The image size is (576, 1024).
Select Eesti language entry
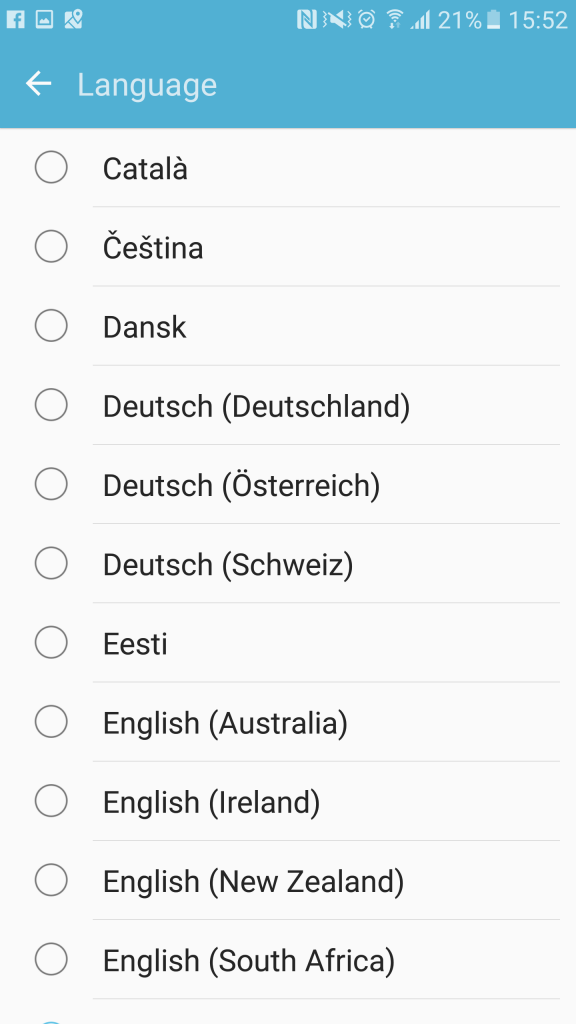tap(288, 643)
